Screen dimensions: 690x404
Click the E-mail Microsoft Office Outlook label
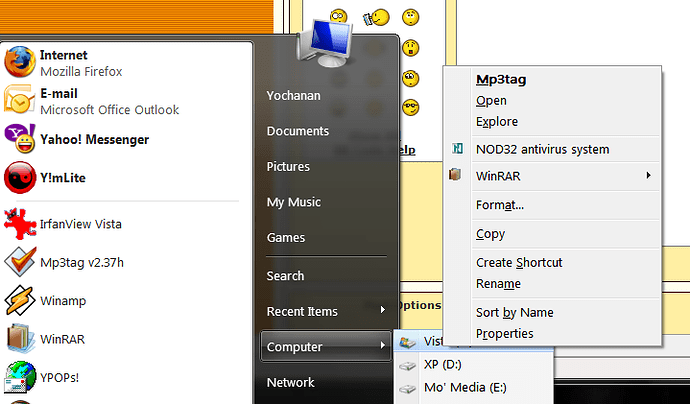(110, 101)
